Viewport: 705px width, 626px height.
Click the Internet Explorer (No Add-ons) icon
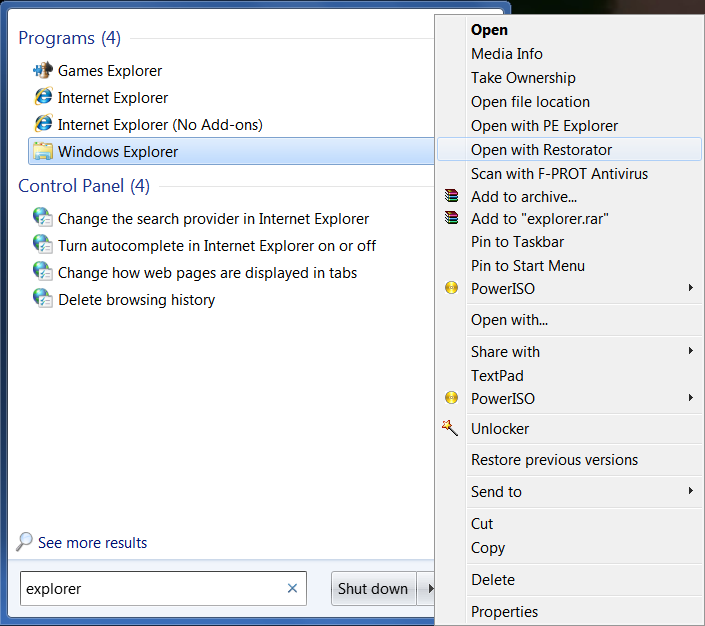point(43,124)
